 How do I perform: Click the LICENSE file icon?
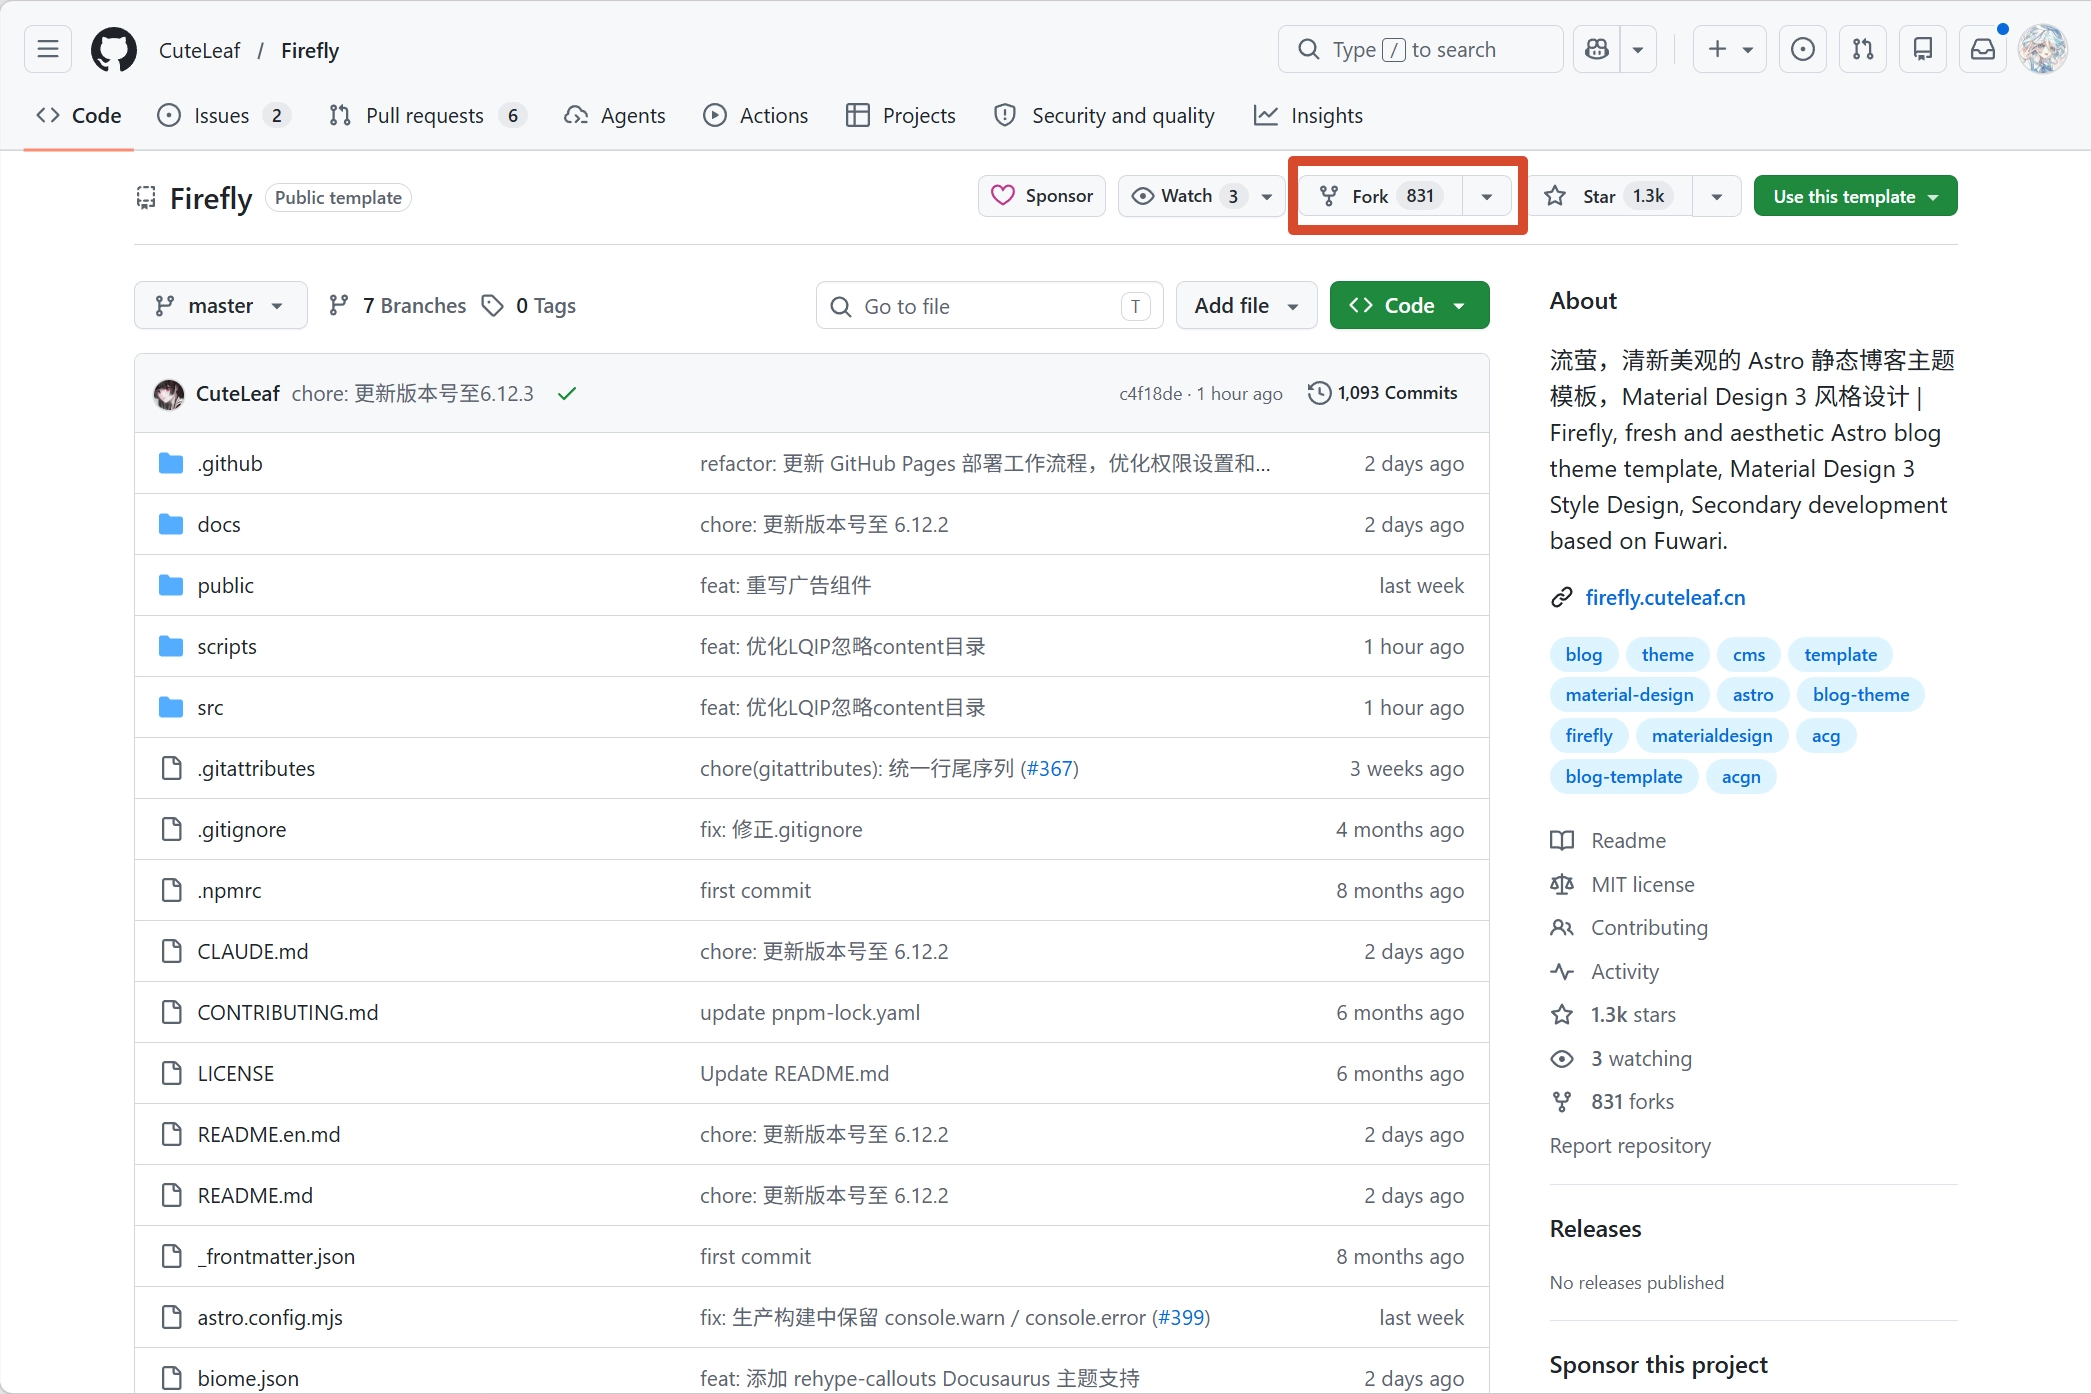click(x=172, y=1073)
